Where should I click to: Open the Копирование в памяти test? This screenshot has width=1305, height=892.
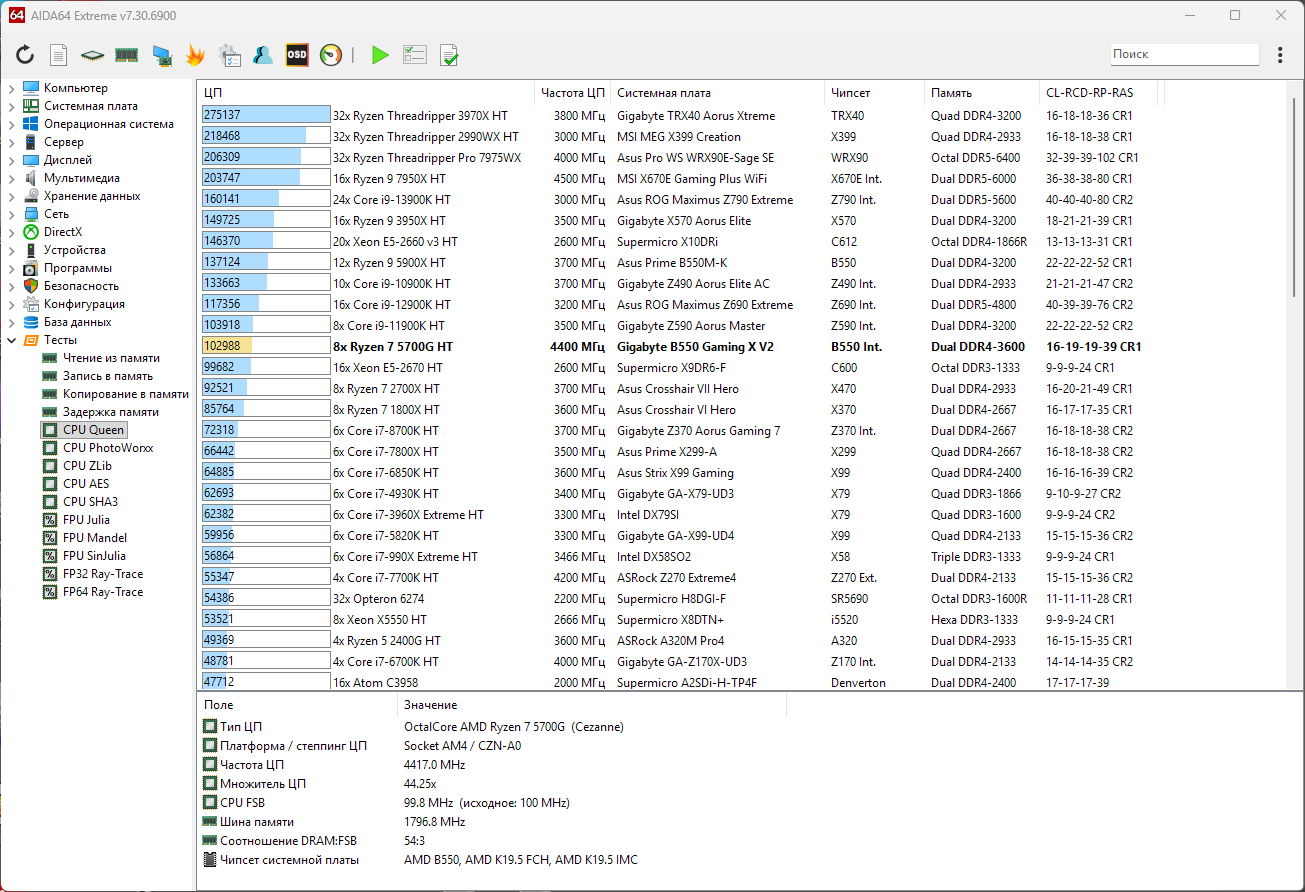pos(126,394)
